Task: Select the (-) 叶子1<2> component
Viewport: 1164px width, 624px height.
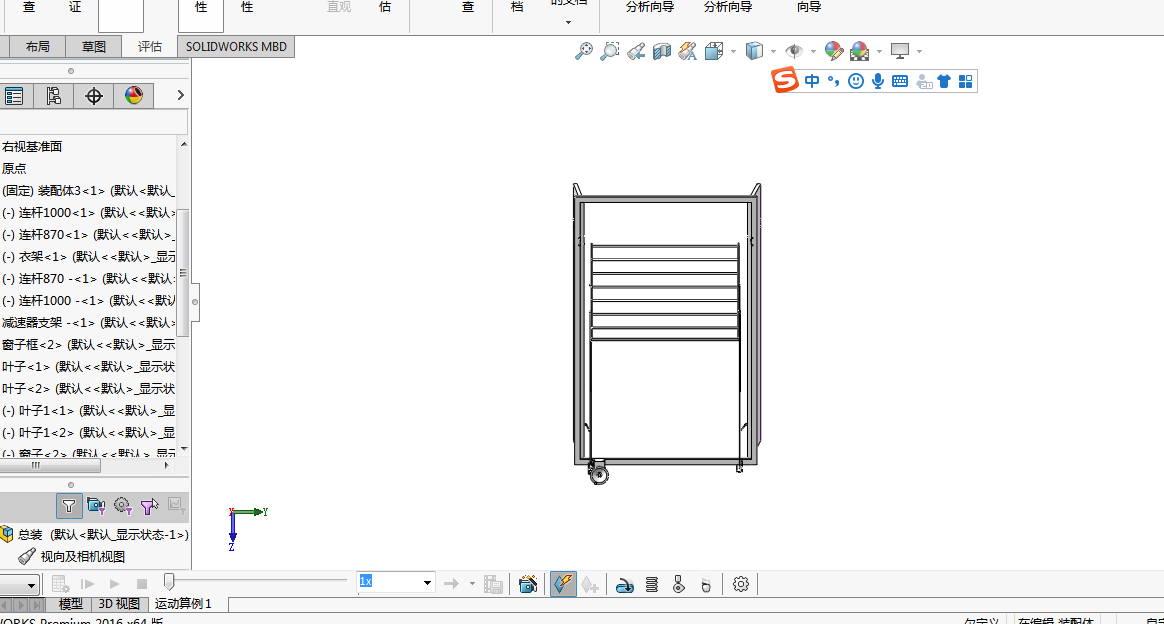Action: click(x=88, y=433)
